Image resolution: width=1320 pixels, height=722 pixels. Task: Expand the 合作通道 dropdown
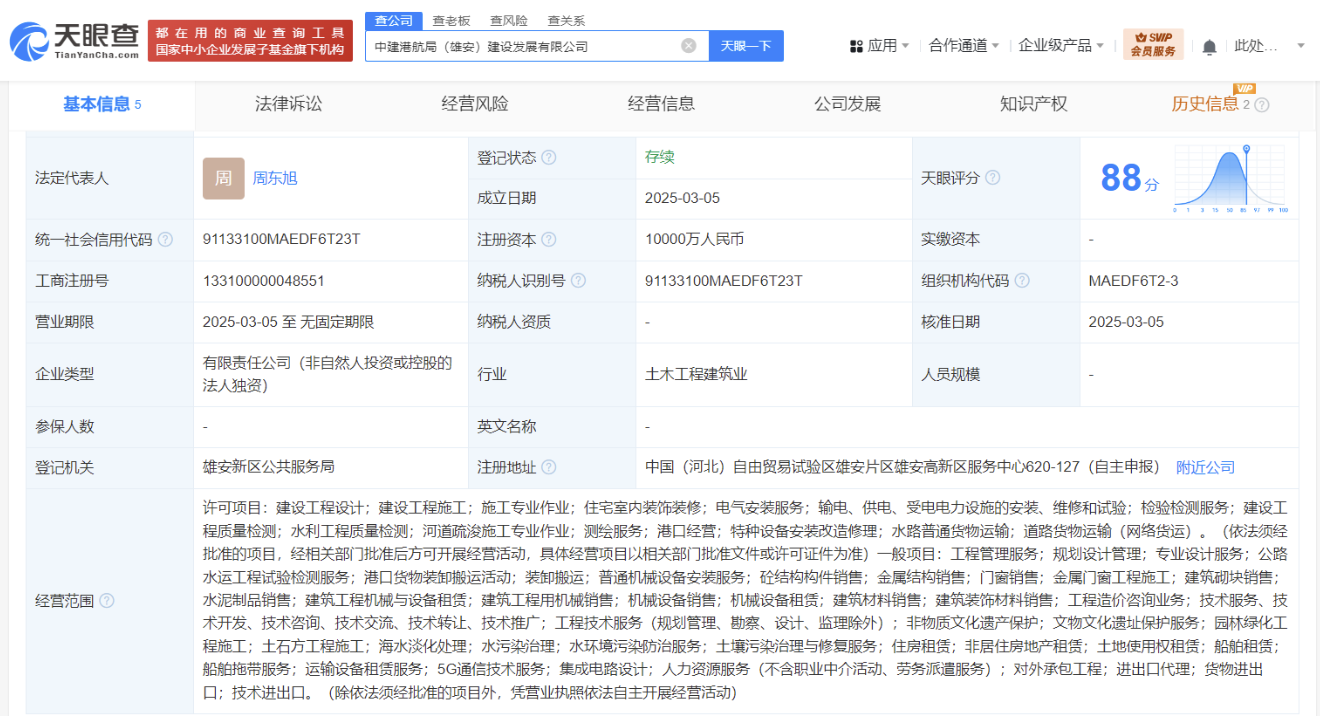(965, 46)
